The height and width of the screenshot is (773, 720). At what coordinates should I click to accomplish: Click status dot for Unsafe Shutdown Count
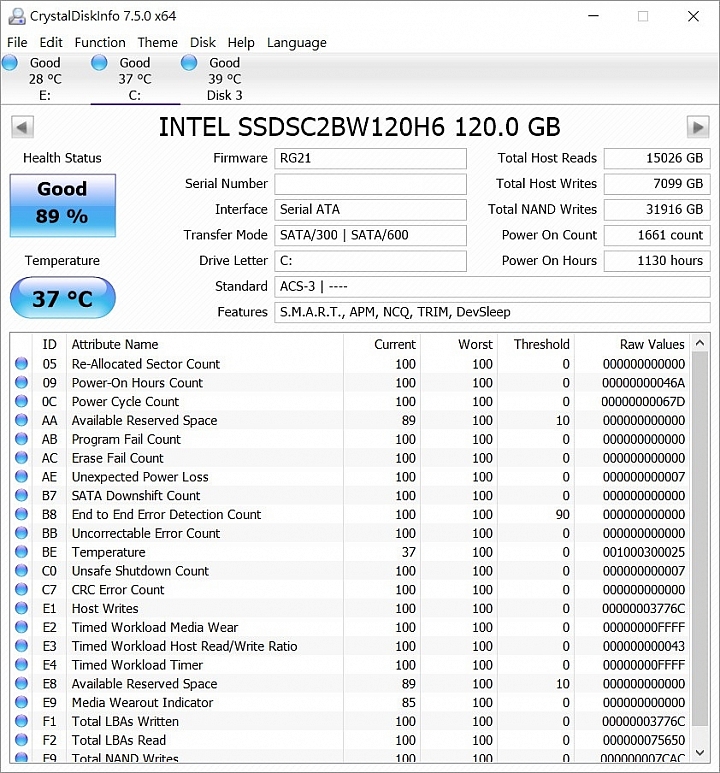coord(21,570)
